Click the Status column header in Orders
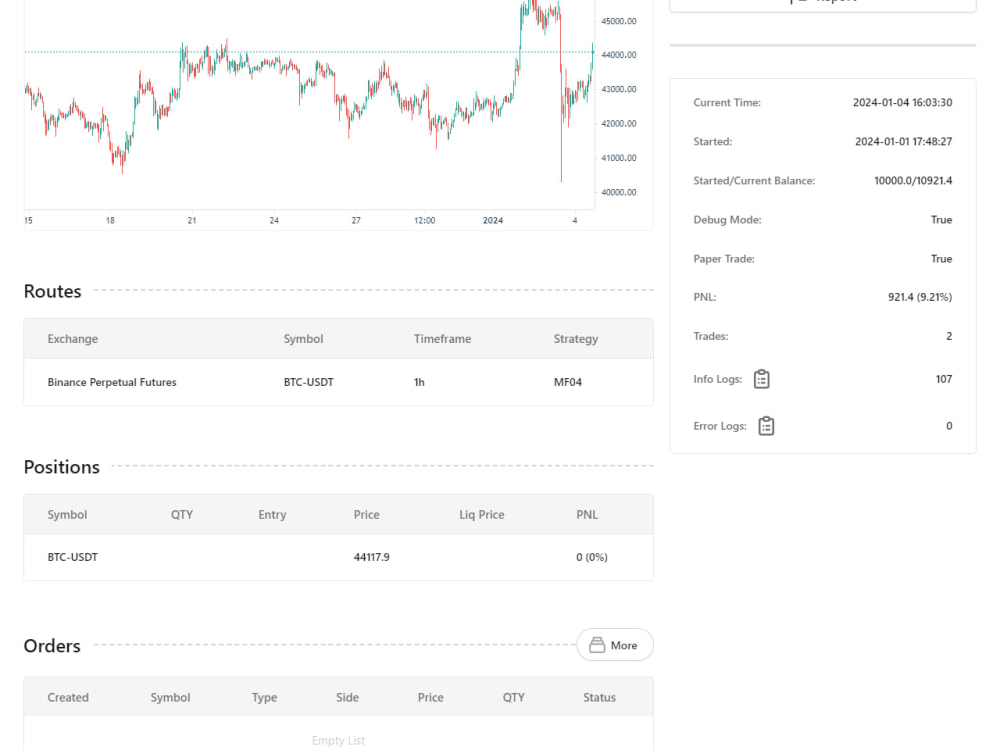The height and width of the screenshot is (750, 1000). coord(599,697)
